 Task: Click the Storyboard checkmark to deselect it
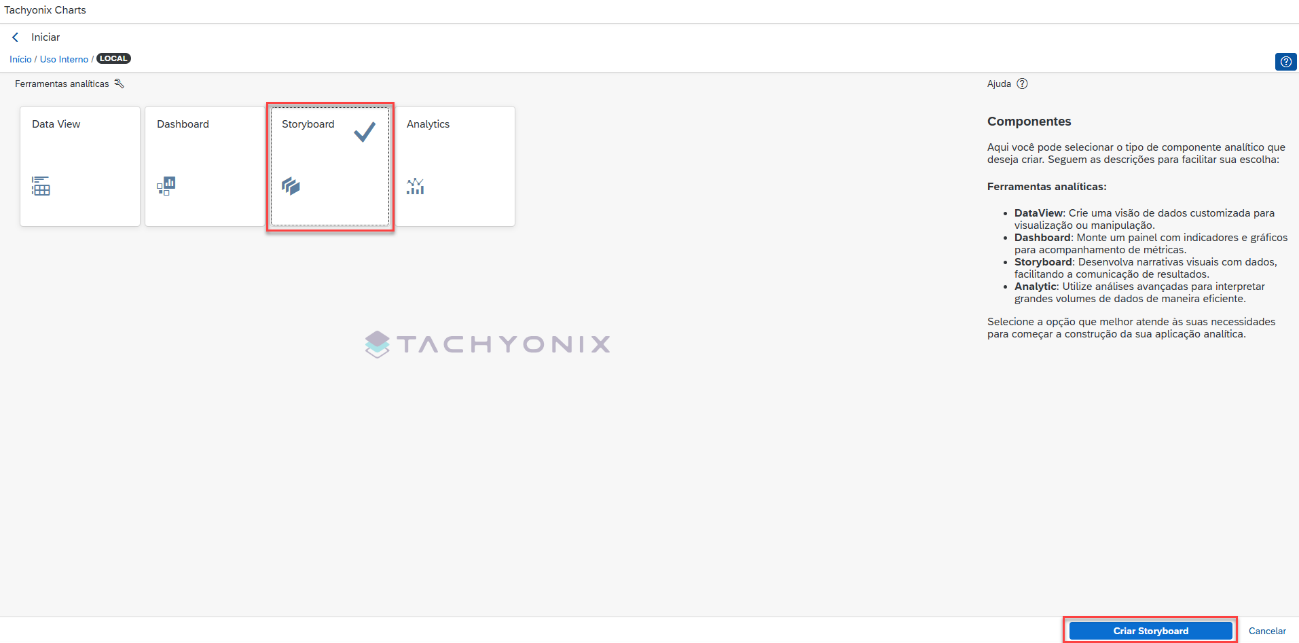[x=364, y=132]
